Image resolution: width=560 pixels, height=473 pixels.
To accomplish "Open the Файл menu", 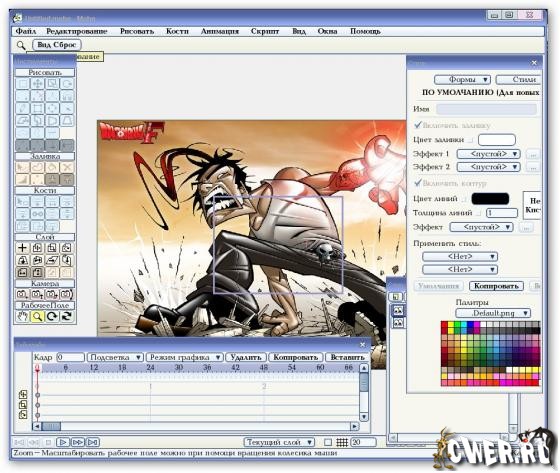I will coord(26,31).
